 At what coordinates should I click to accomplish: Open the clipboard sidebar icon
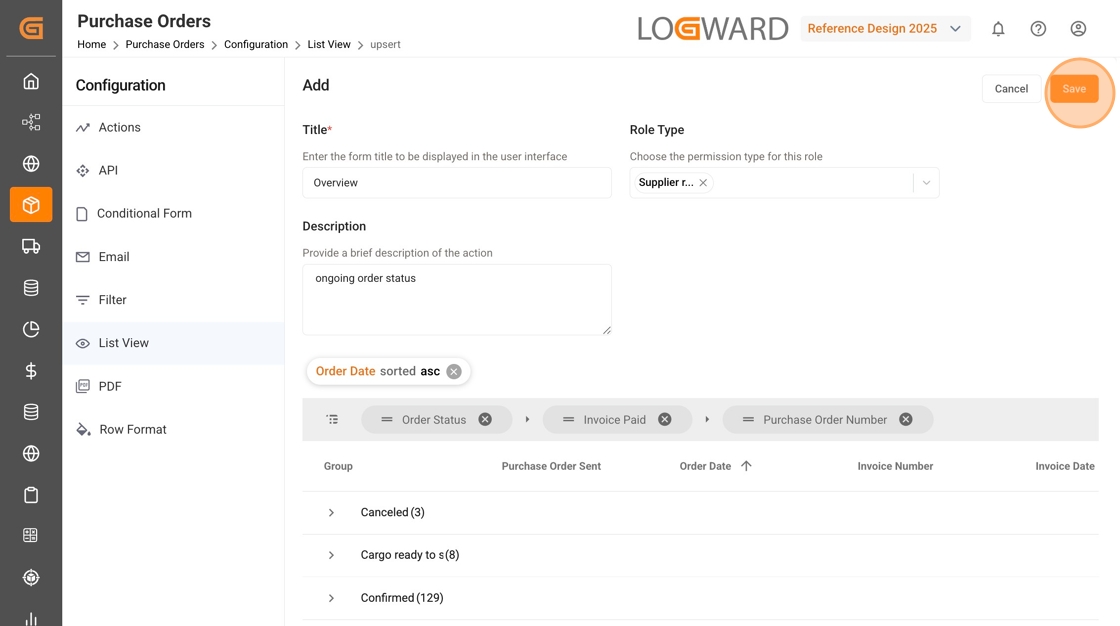[x=31, y=495]
